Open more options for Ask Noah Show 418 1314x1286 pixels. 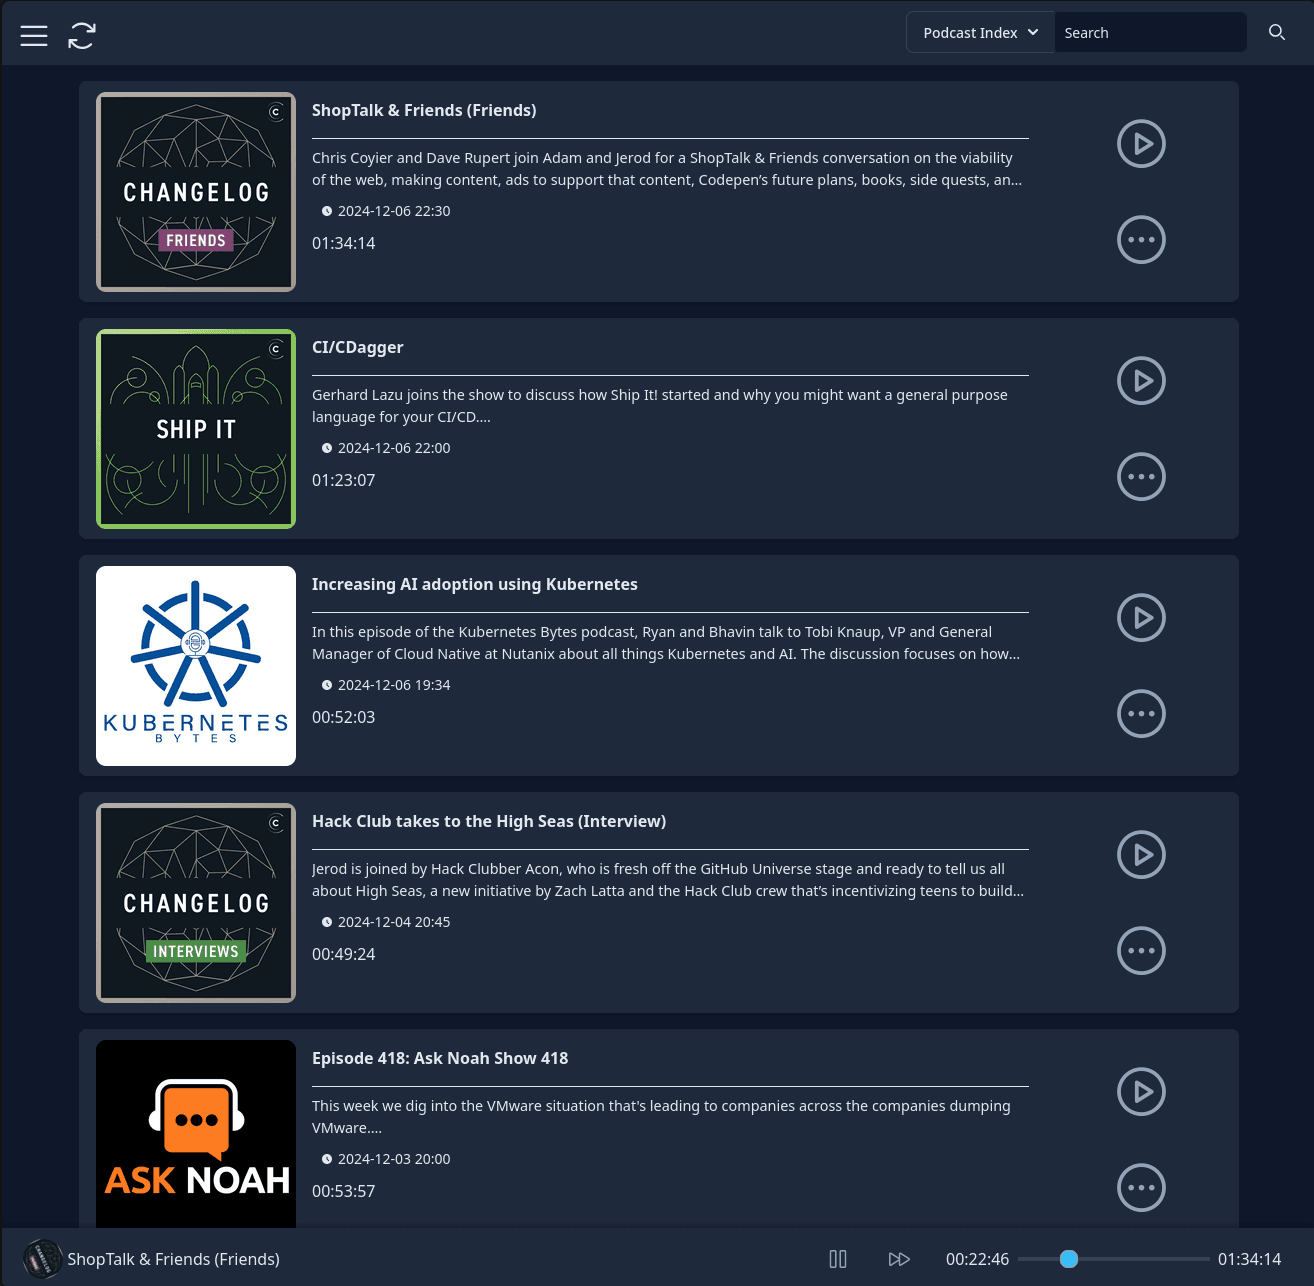click(1141, 1188)
